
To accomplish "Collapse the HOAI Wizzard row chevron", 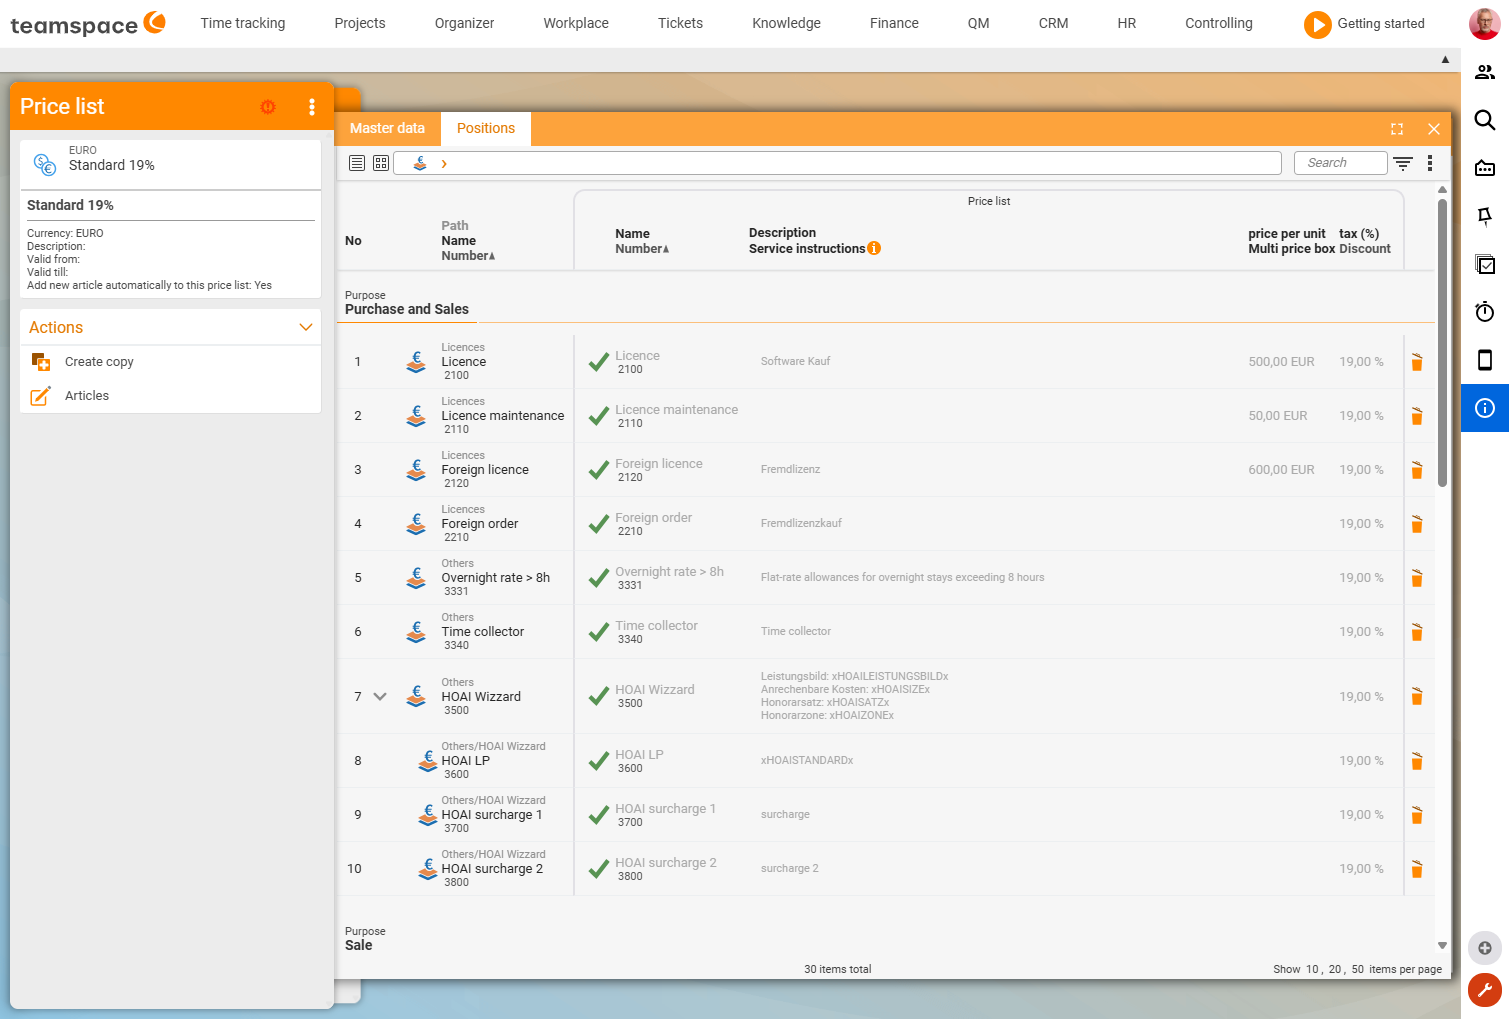I will click(x=380, y=697).
